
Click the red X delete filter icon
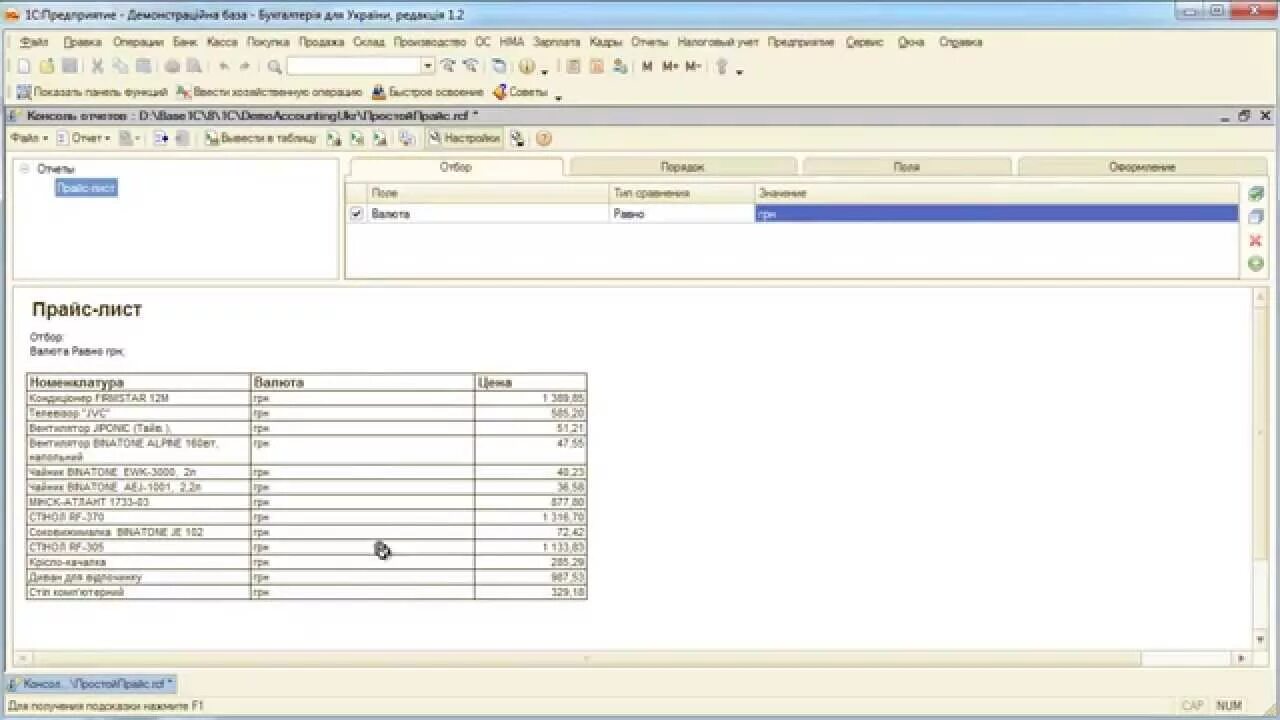tap(1256, 240)
